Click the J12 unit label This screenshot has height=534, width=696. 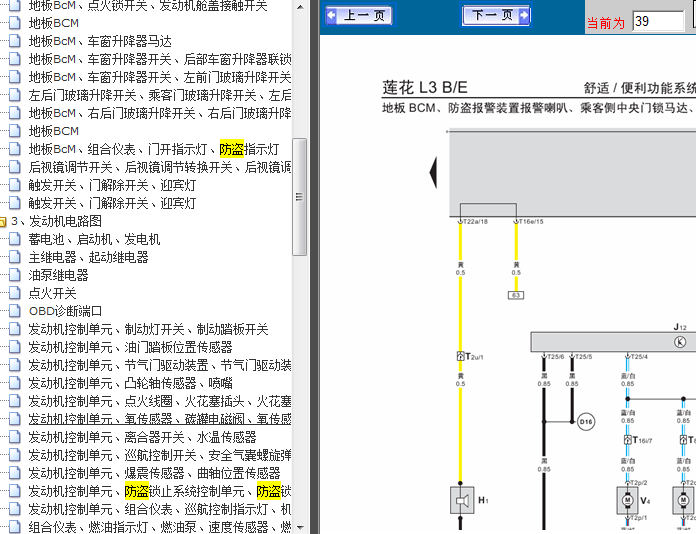(x=680, y=327)
